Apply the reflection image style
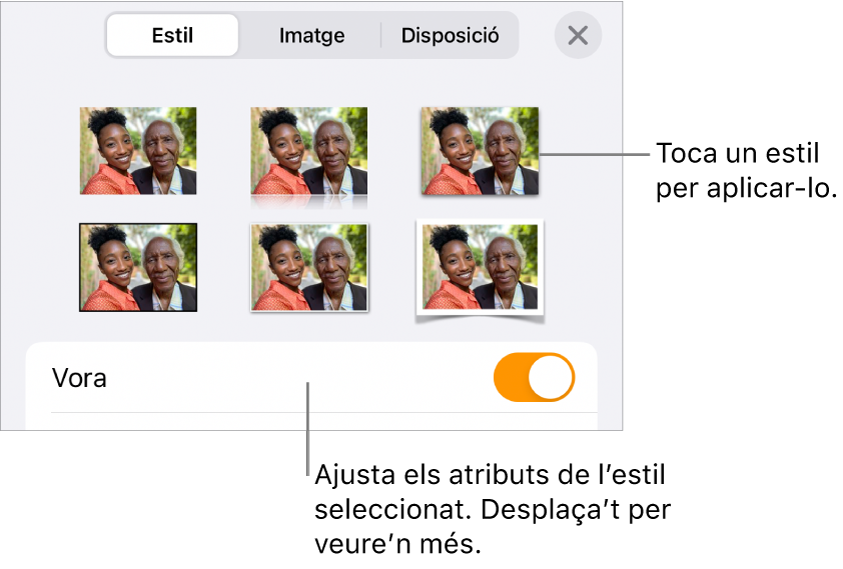The image size is (843, 569). click(x=309, y=156)
